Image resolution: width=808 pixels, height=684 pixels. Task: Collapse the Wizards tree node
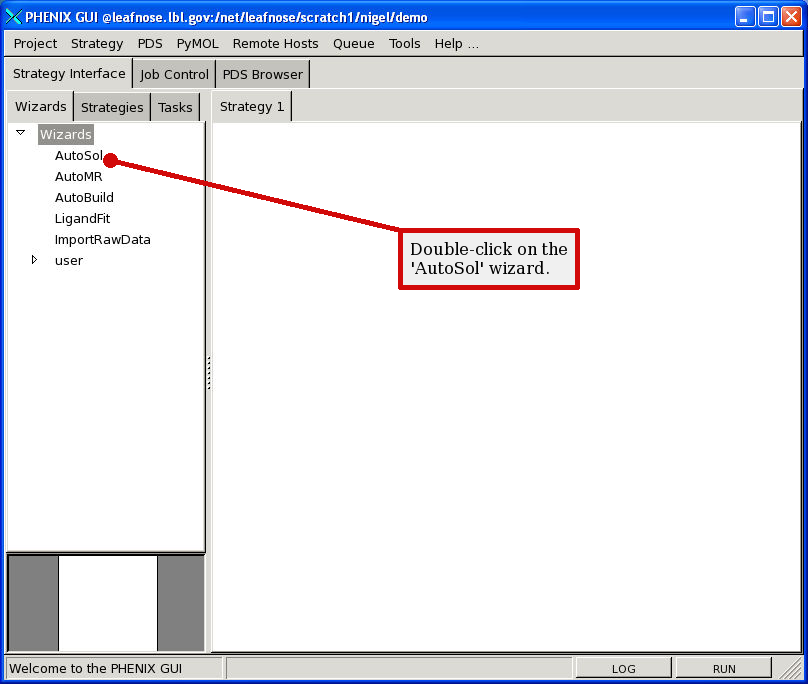20,132
